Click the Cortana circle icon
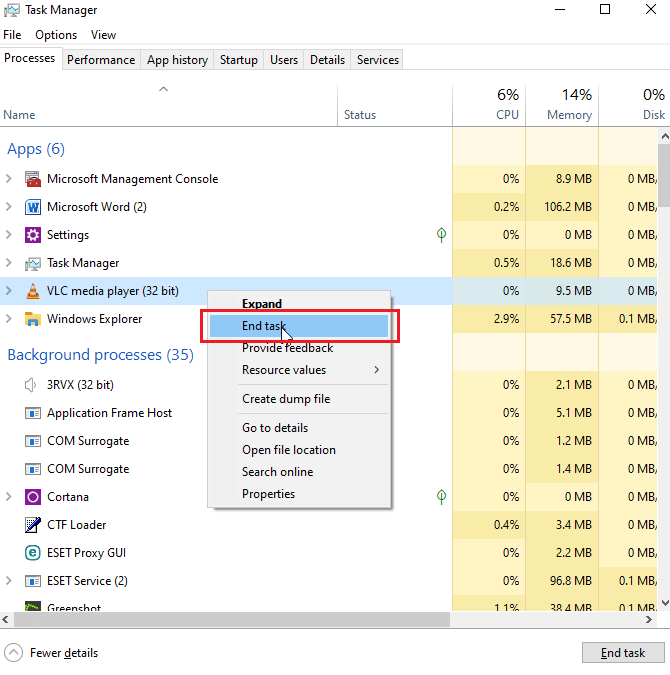This screenshot has height=675, width=670. click(x=33, y=497)
